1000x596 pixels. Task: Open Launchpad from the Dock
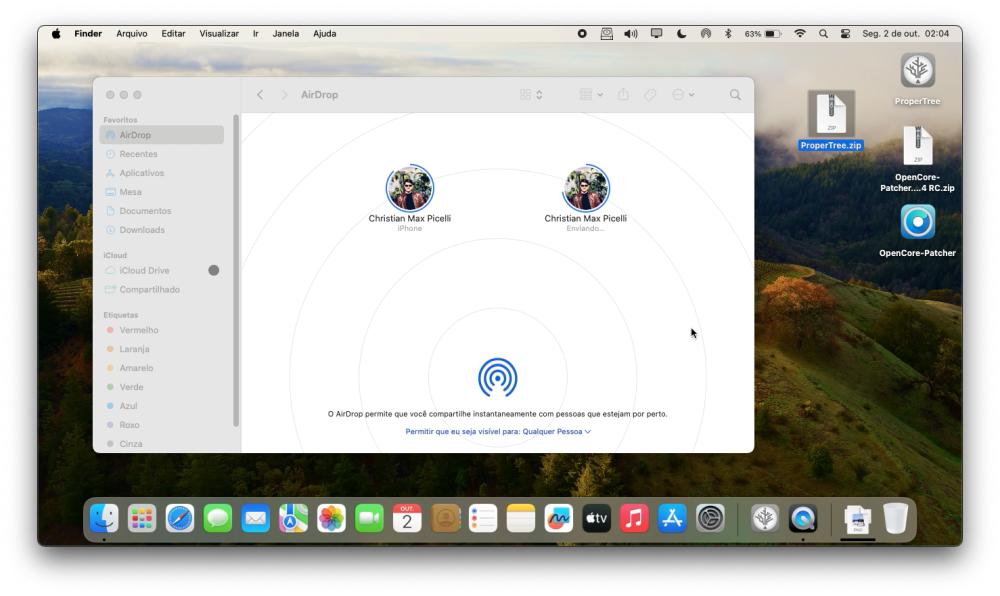(x=142, y=518)
